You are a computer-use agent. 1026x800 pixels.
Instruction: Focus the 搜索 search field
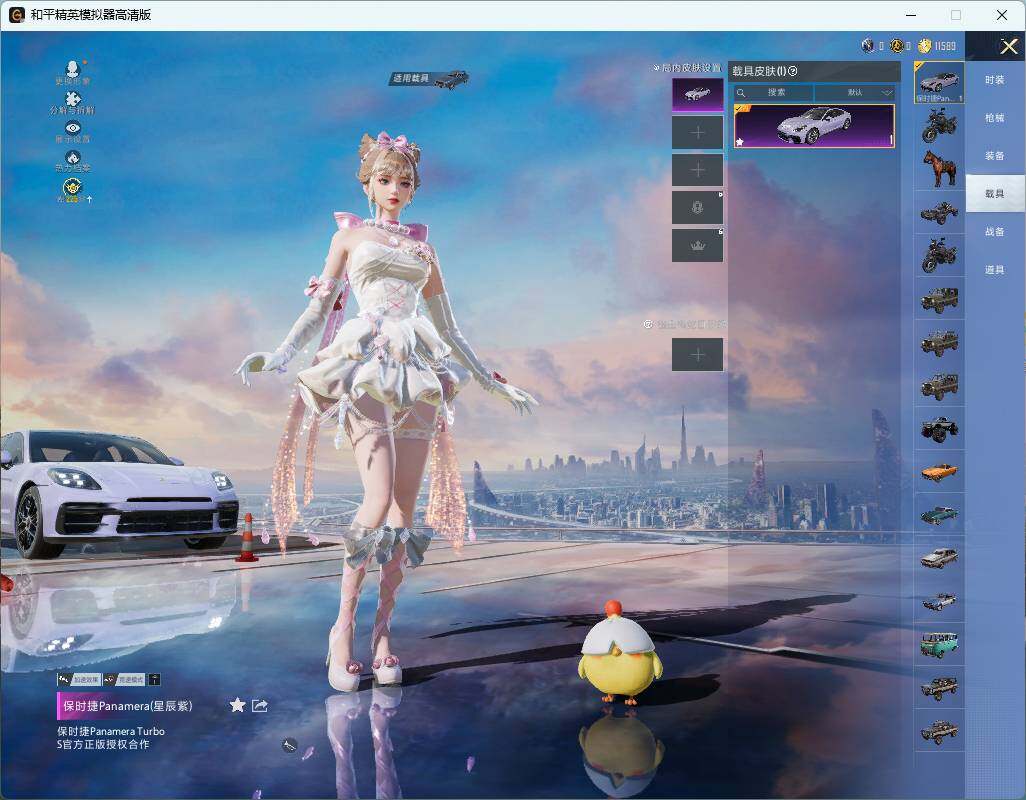click(773, 92)
